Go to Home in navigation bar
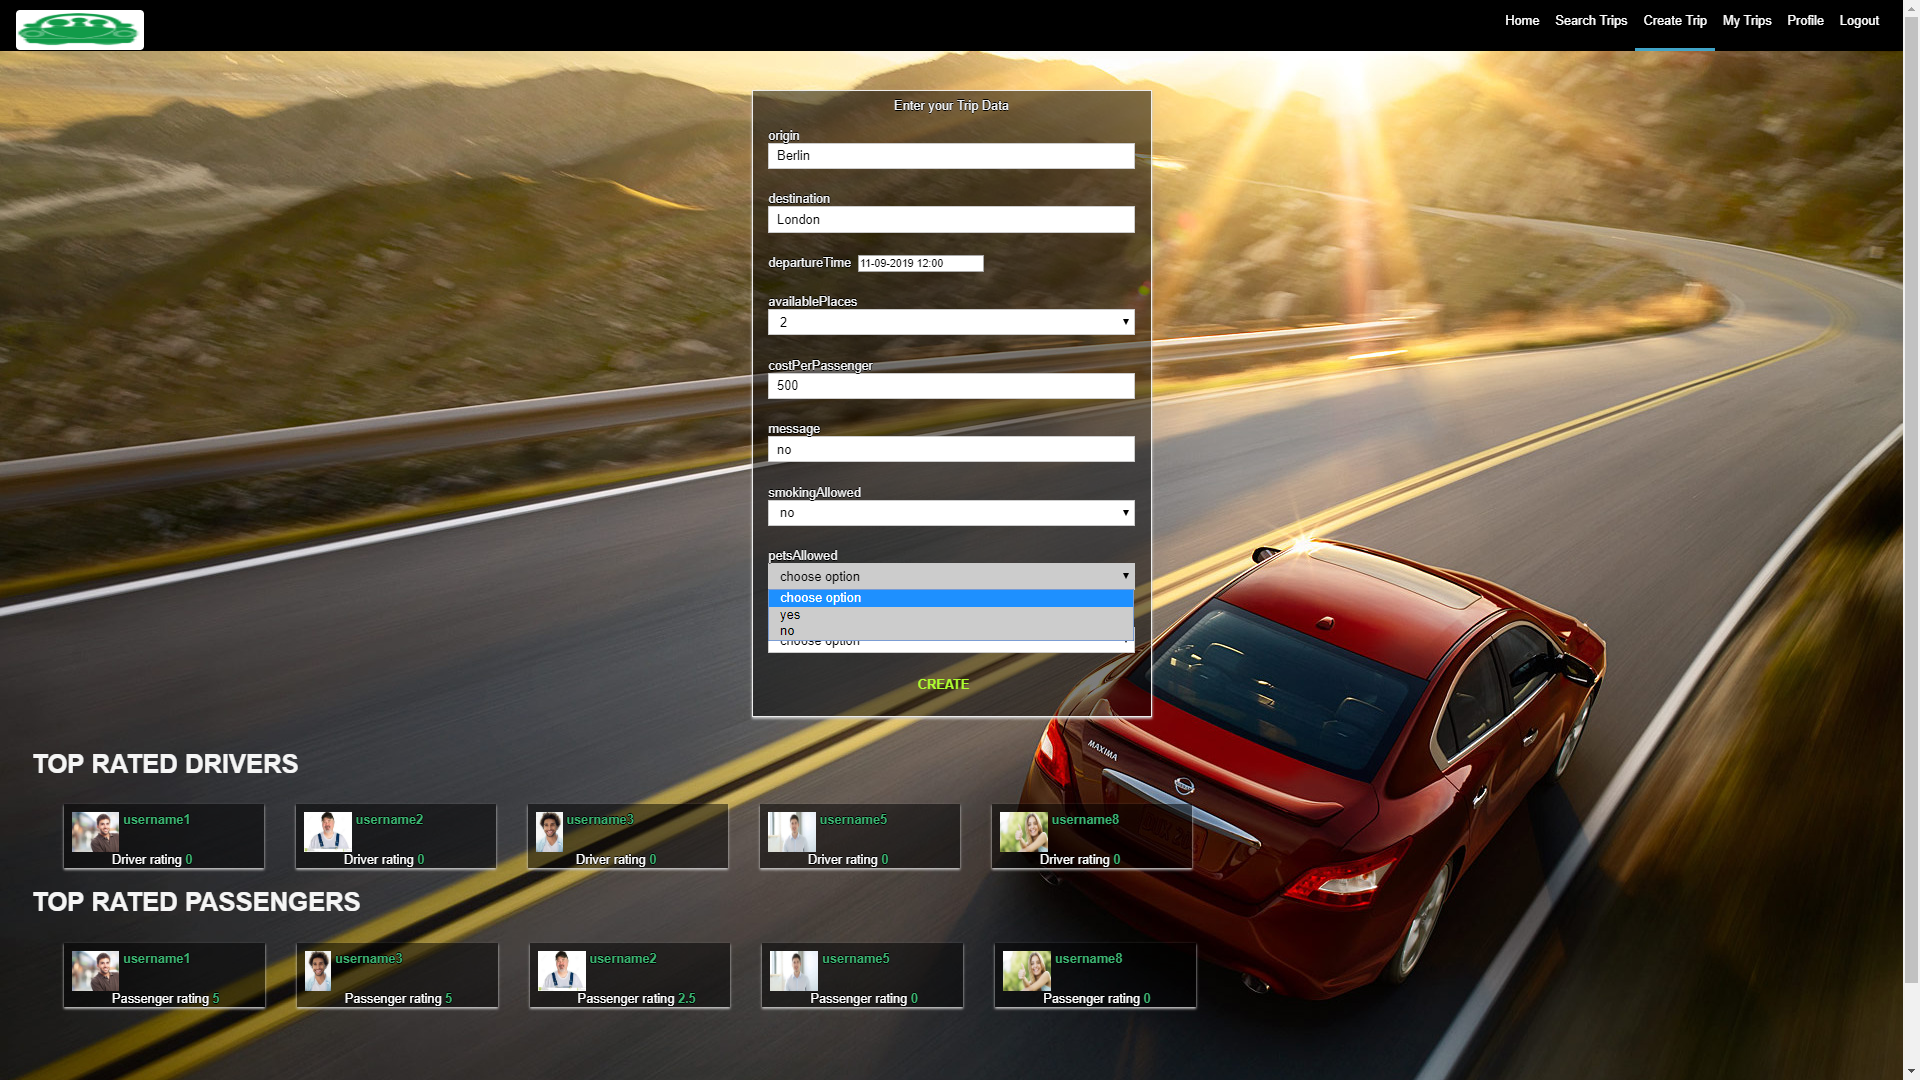 1522,21
